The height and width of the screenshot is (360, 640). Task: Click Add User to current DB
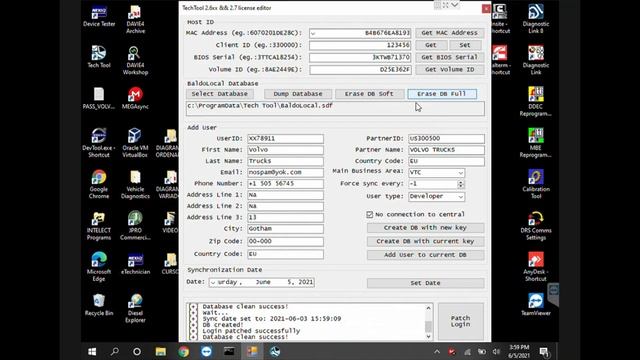(425, 255)
